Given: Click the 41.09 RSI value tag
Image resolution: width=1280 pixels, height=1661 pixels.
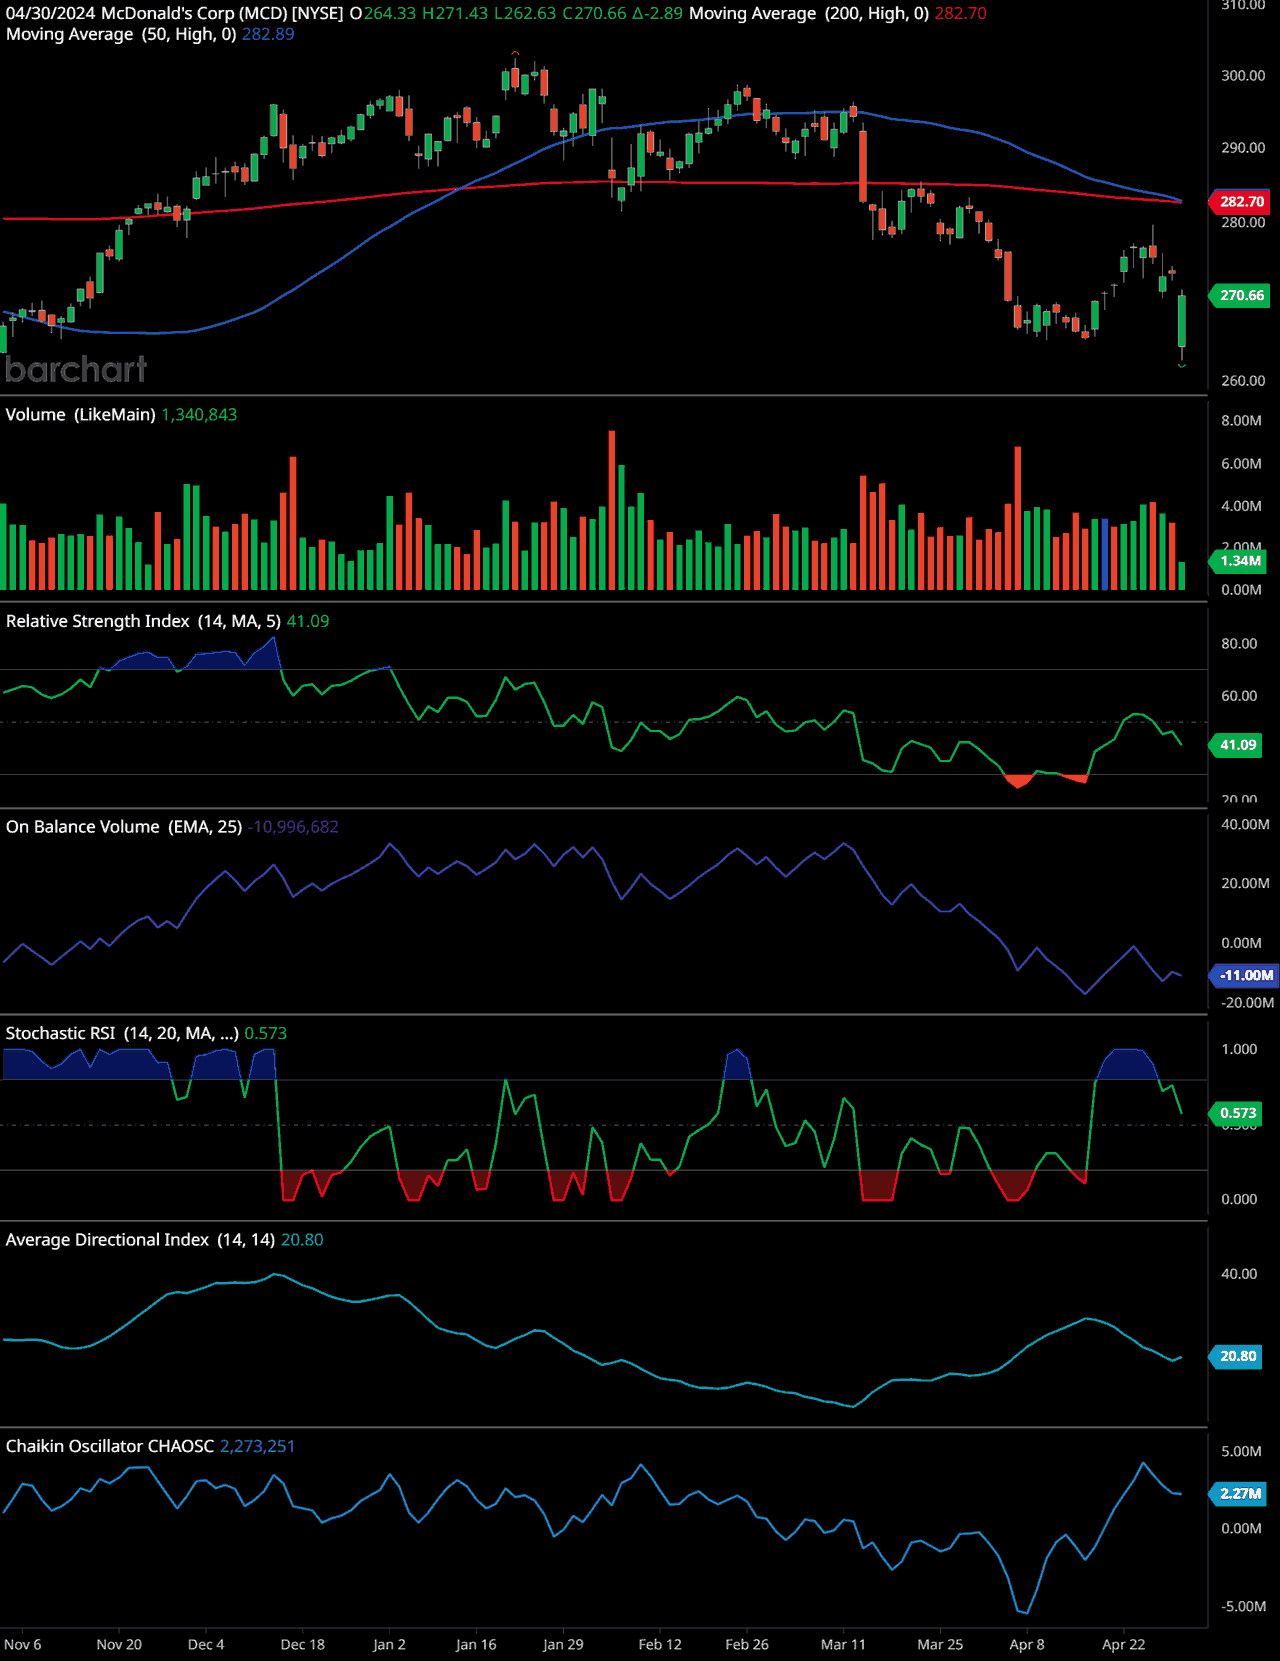Looking at the screenshot, I should (x=1237, y=745).
